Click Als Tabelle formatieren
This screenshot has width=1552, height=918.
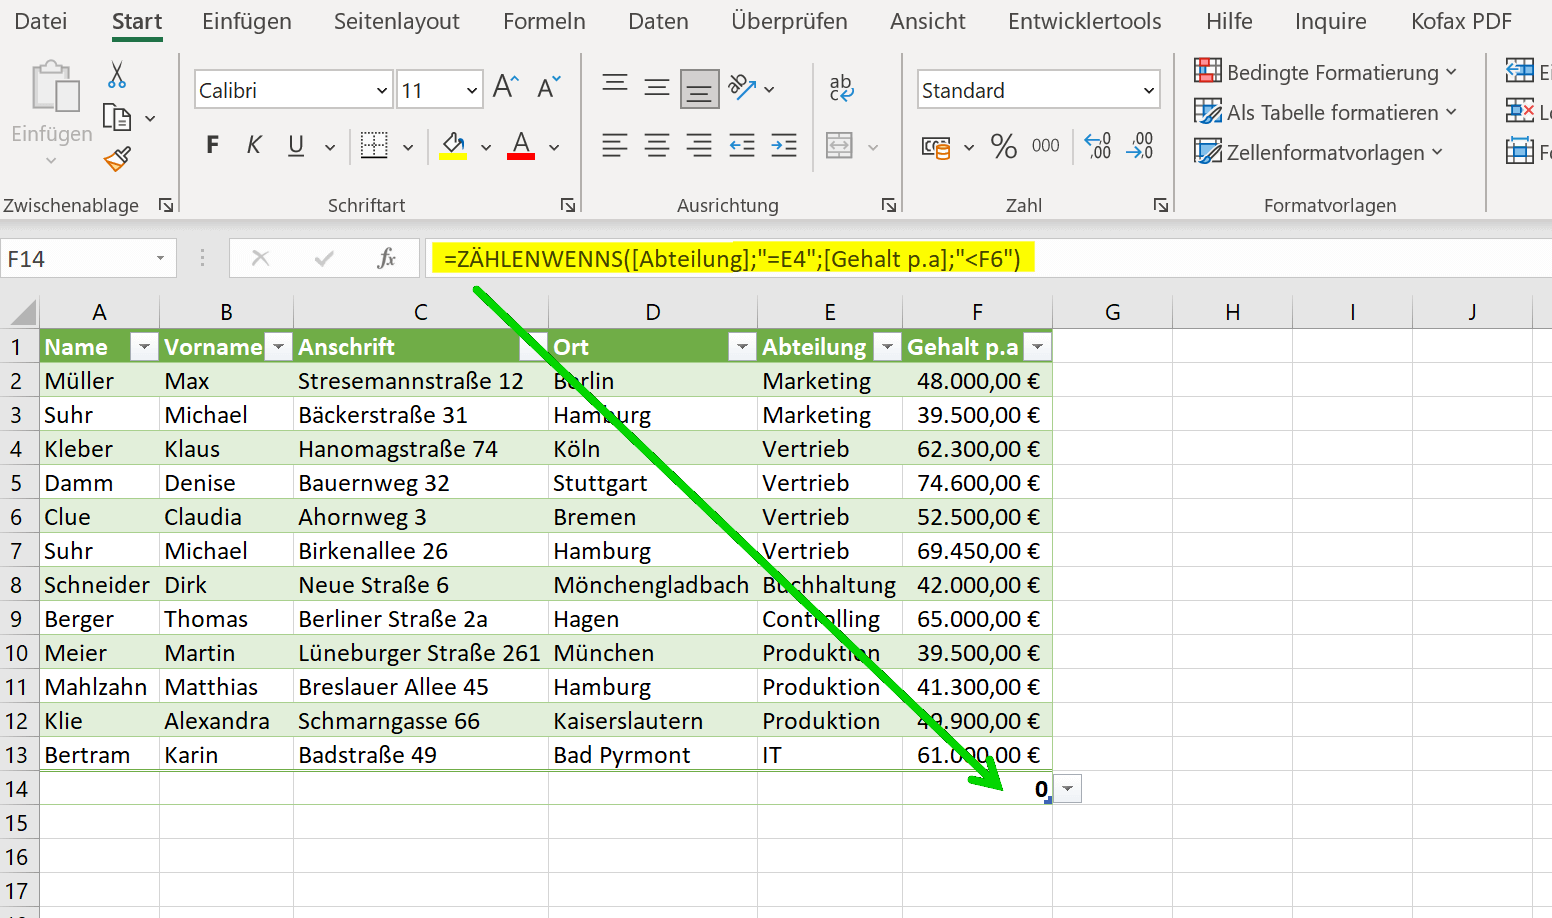click(x=1326, y=112)
